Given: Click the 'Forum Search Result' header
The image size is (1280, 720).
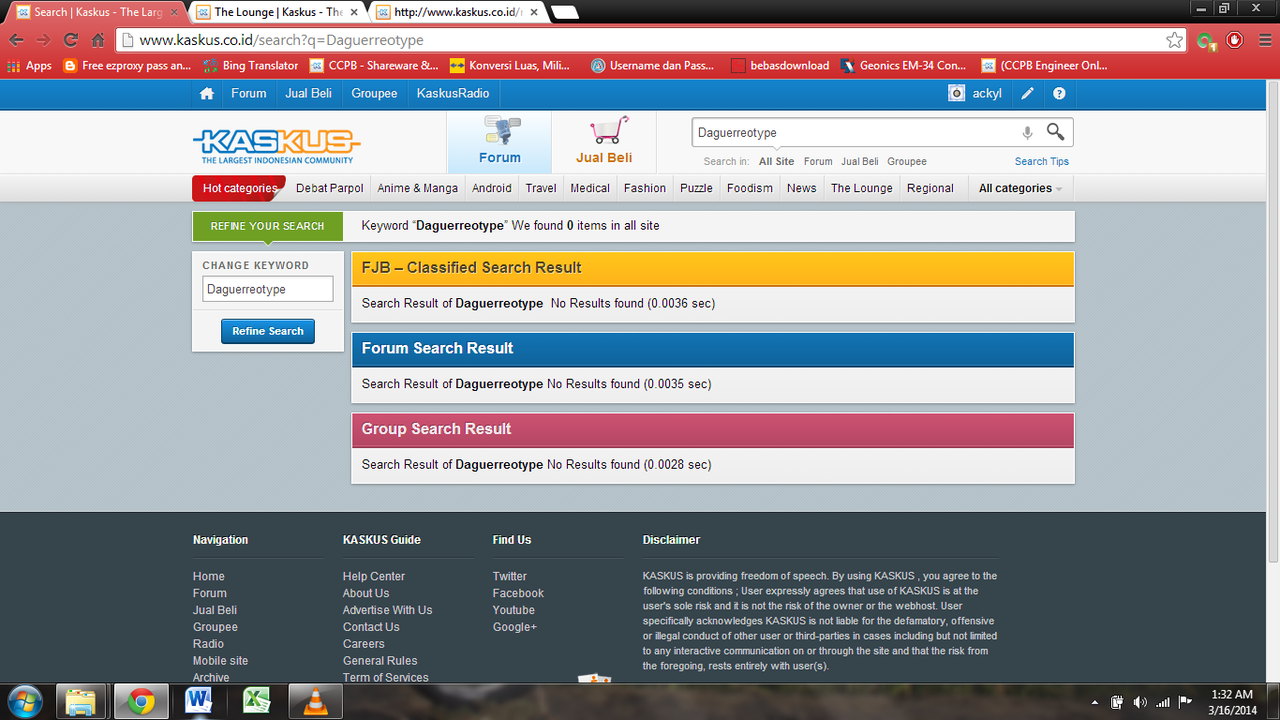Looking at the screenshot, I should [x=713, y=348].
